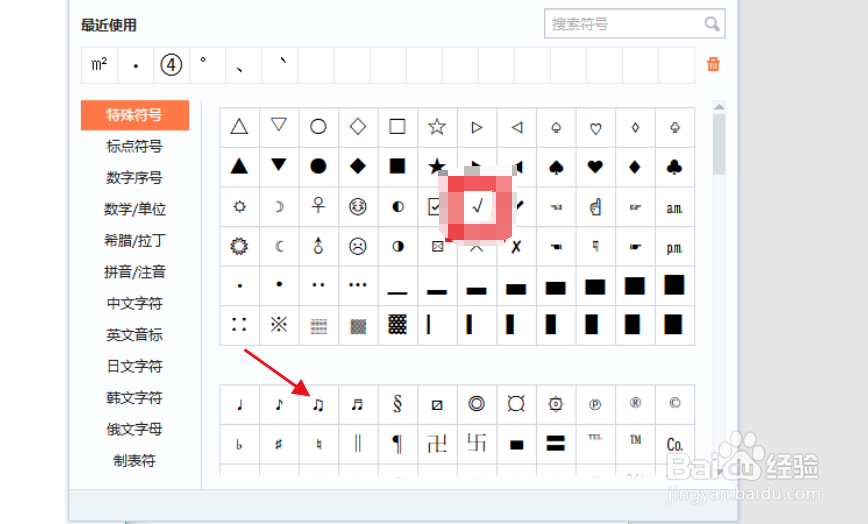The height and width of the screenshot is (524, 868).
Task: Insert the hollow heart symbol
Action: pyautogui.click(x=596, y=127)
